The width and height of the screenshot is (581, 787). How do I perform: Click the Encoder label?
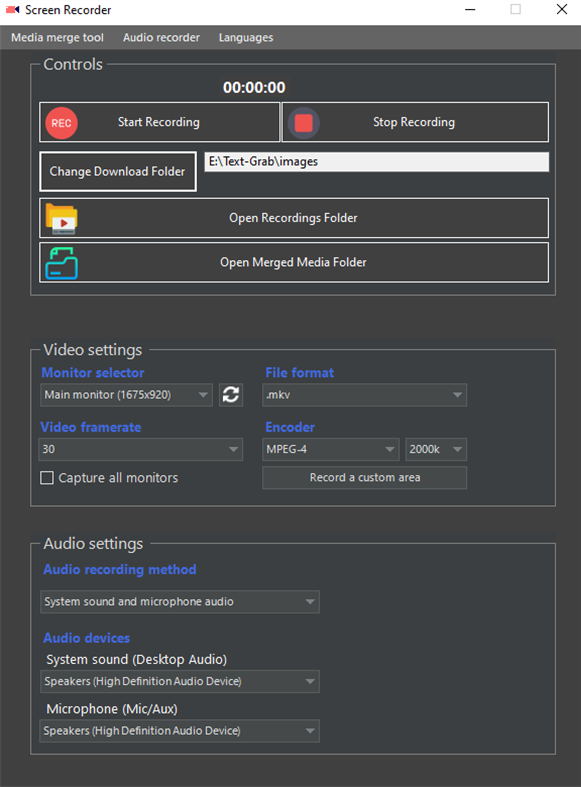click(x=290, y=427)
